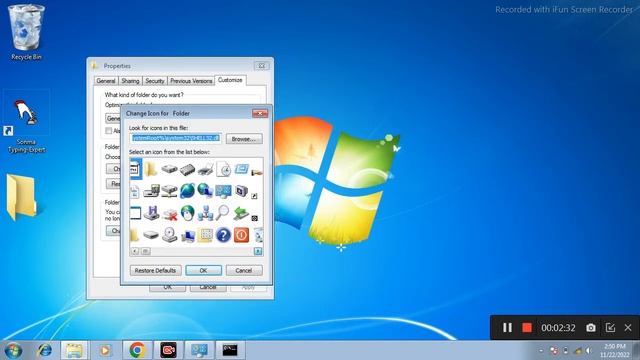This screenshot has height=360, width=640.
Task: Pick the blue window frame icon in top row
Action: [x=241, y=169]
